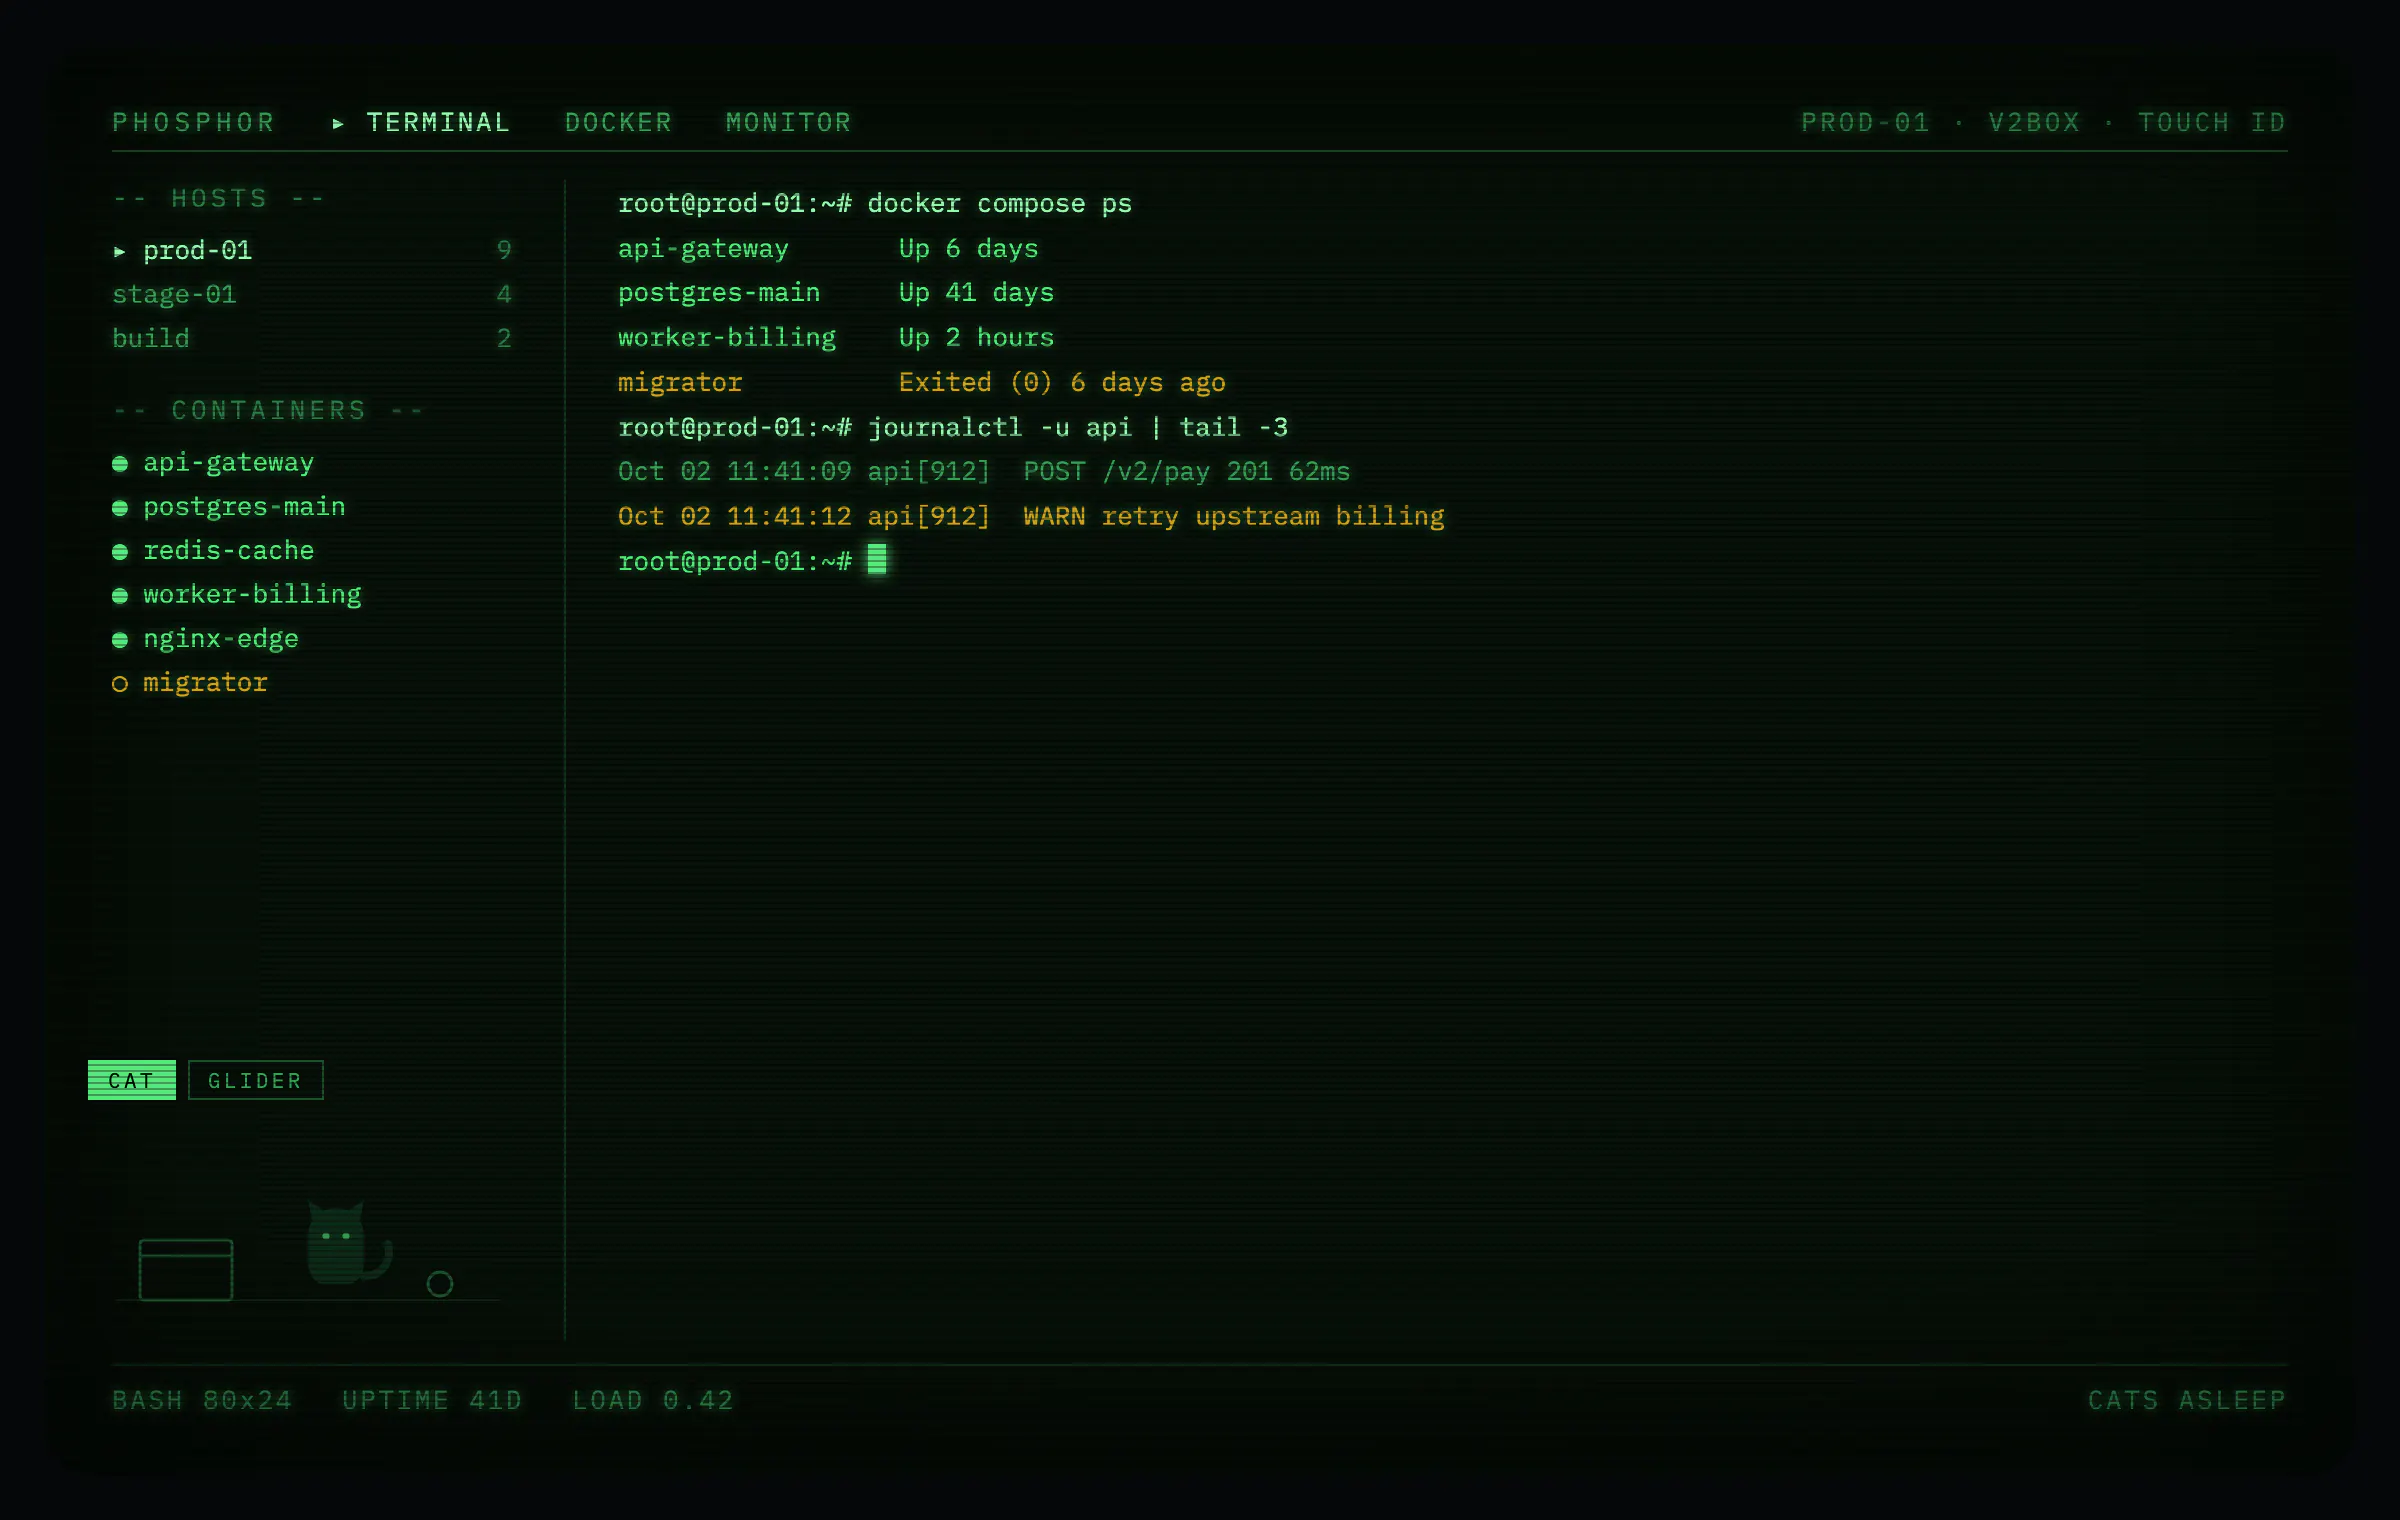Switch to the GLIDER animation

tap(256, 1080)
